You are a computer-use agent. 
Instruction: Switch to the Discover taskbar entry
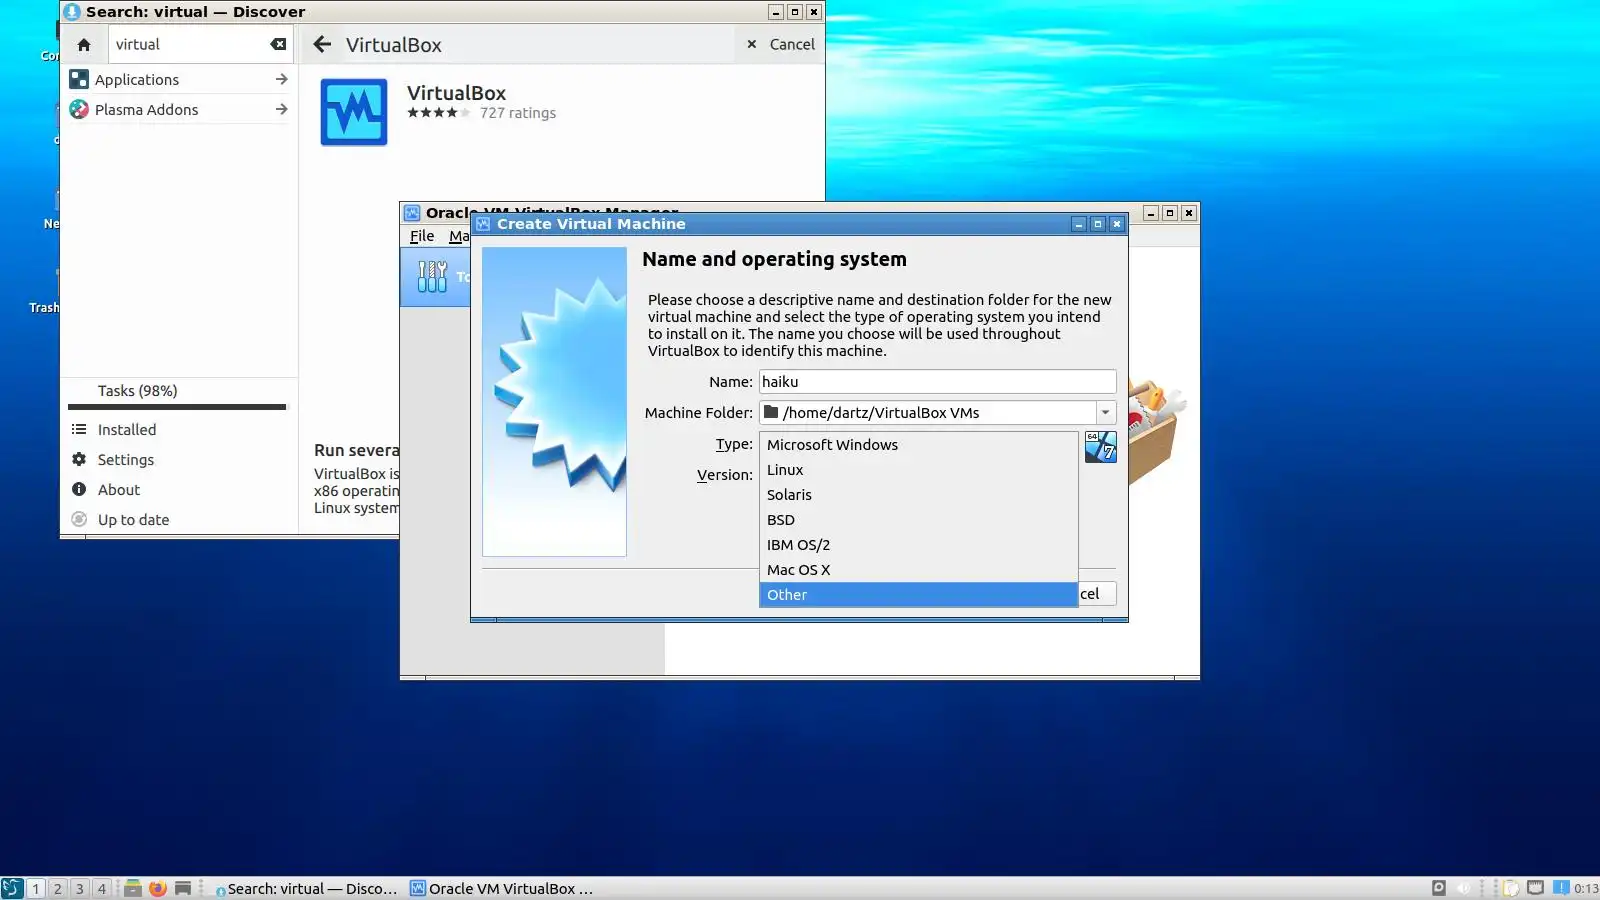[x=307, y=888]
